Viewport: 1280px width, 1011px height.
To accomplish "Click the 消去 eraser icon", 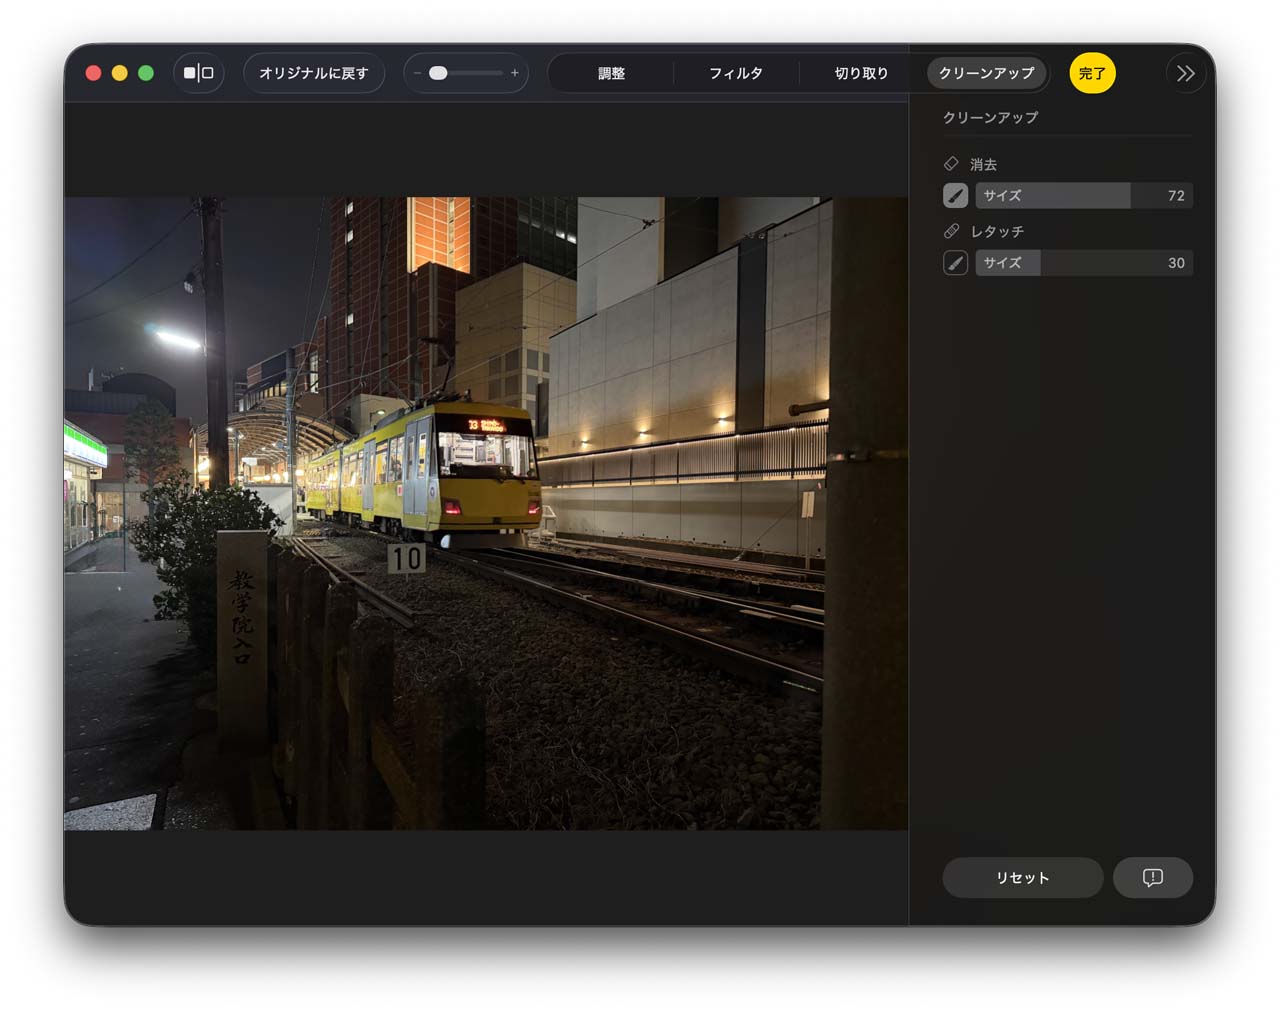I will tap(951, 164).
